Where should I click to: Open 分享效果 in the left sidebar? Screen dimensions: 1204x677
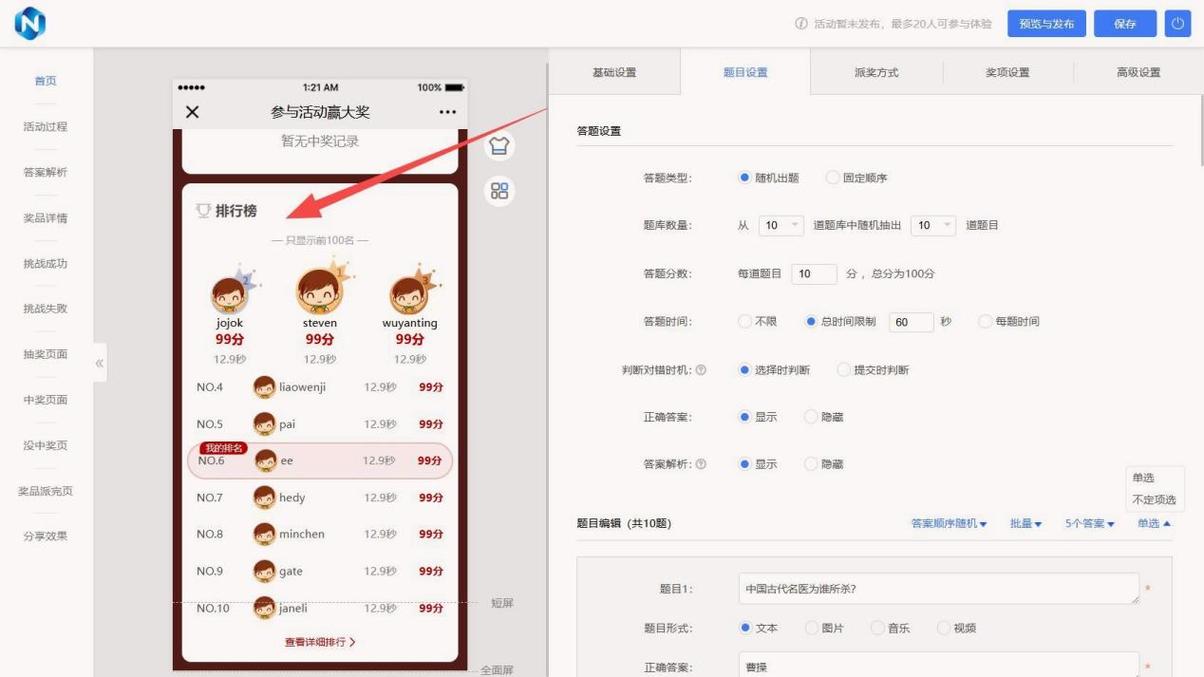click(46, 536)
